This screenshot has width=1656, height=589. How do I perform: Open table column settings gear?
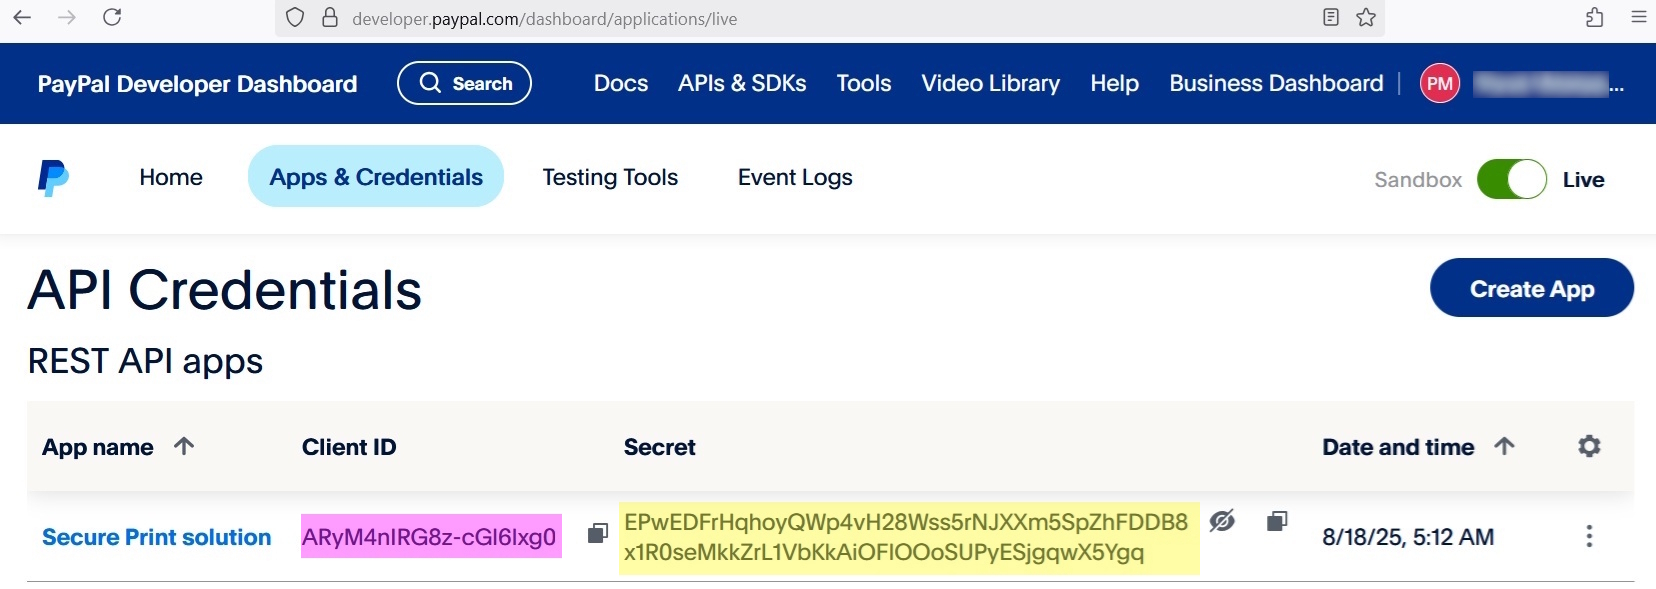pos(1589,446)
